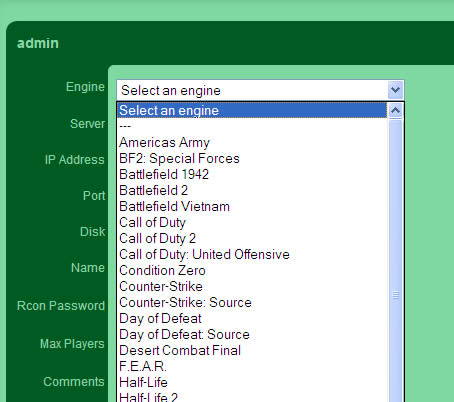Select Day of Defeat entry

[252, 318]
